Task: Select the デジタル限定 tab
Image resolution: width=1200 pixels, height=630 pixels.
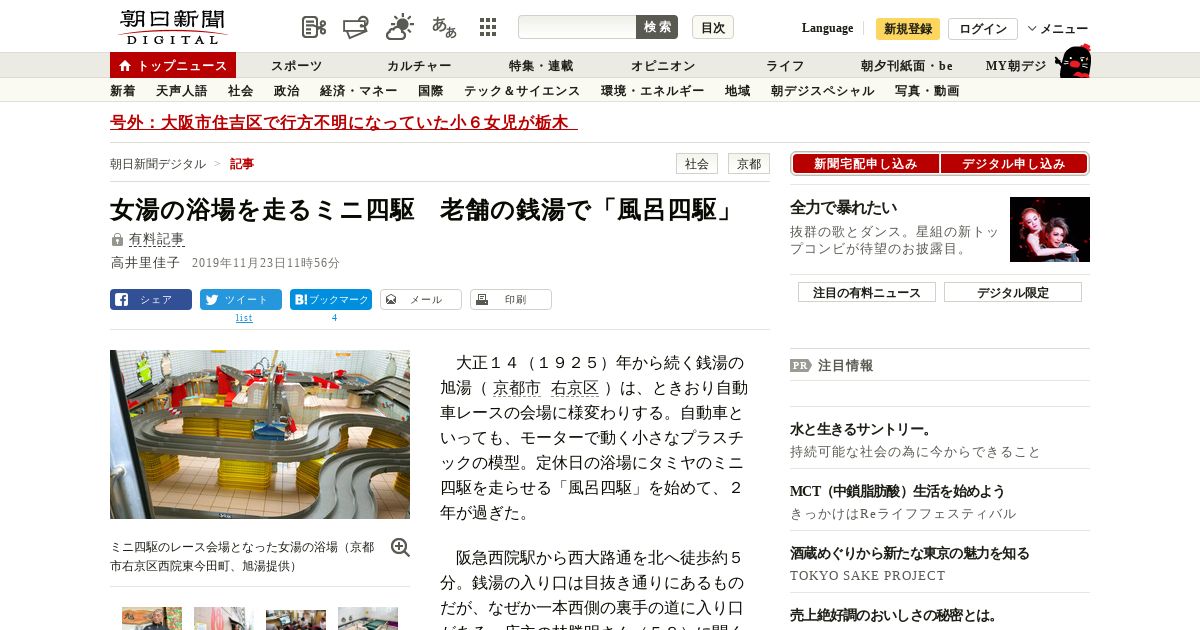Action: pos(1012,292)
